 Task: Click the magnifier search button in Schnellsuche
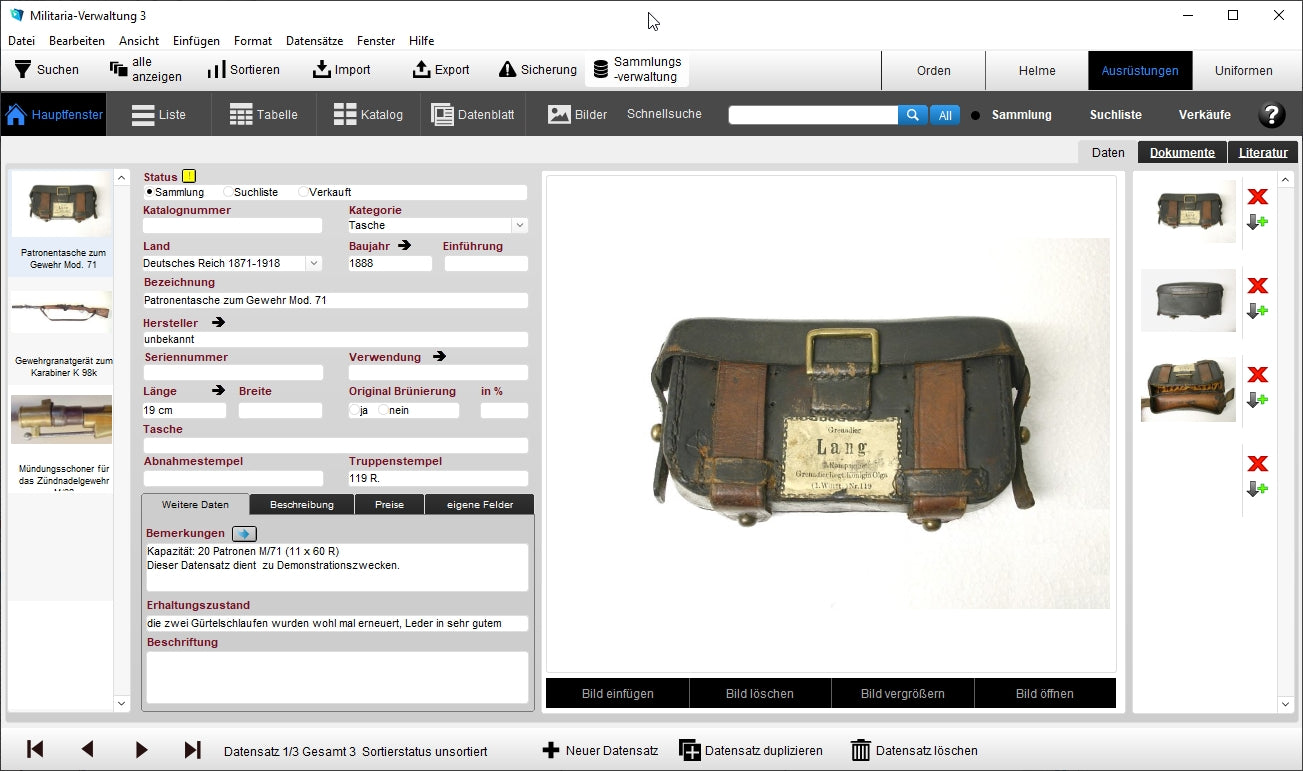pyautogui.click(x=912, y=115)
